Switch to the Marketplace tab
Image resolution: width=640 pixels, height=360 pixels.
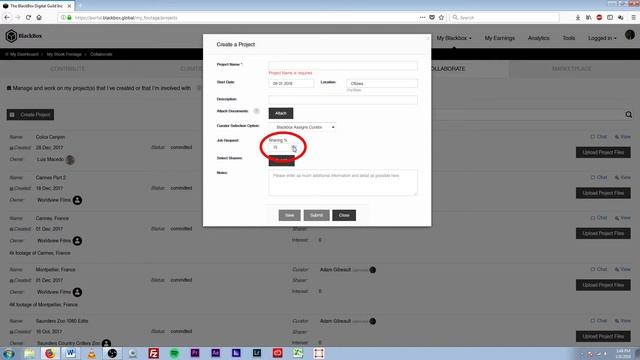coord(571,69)
